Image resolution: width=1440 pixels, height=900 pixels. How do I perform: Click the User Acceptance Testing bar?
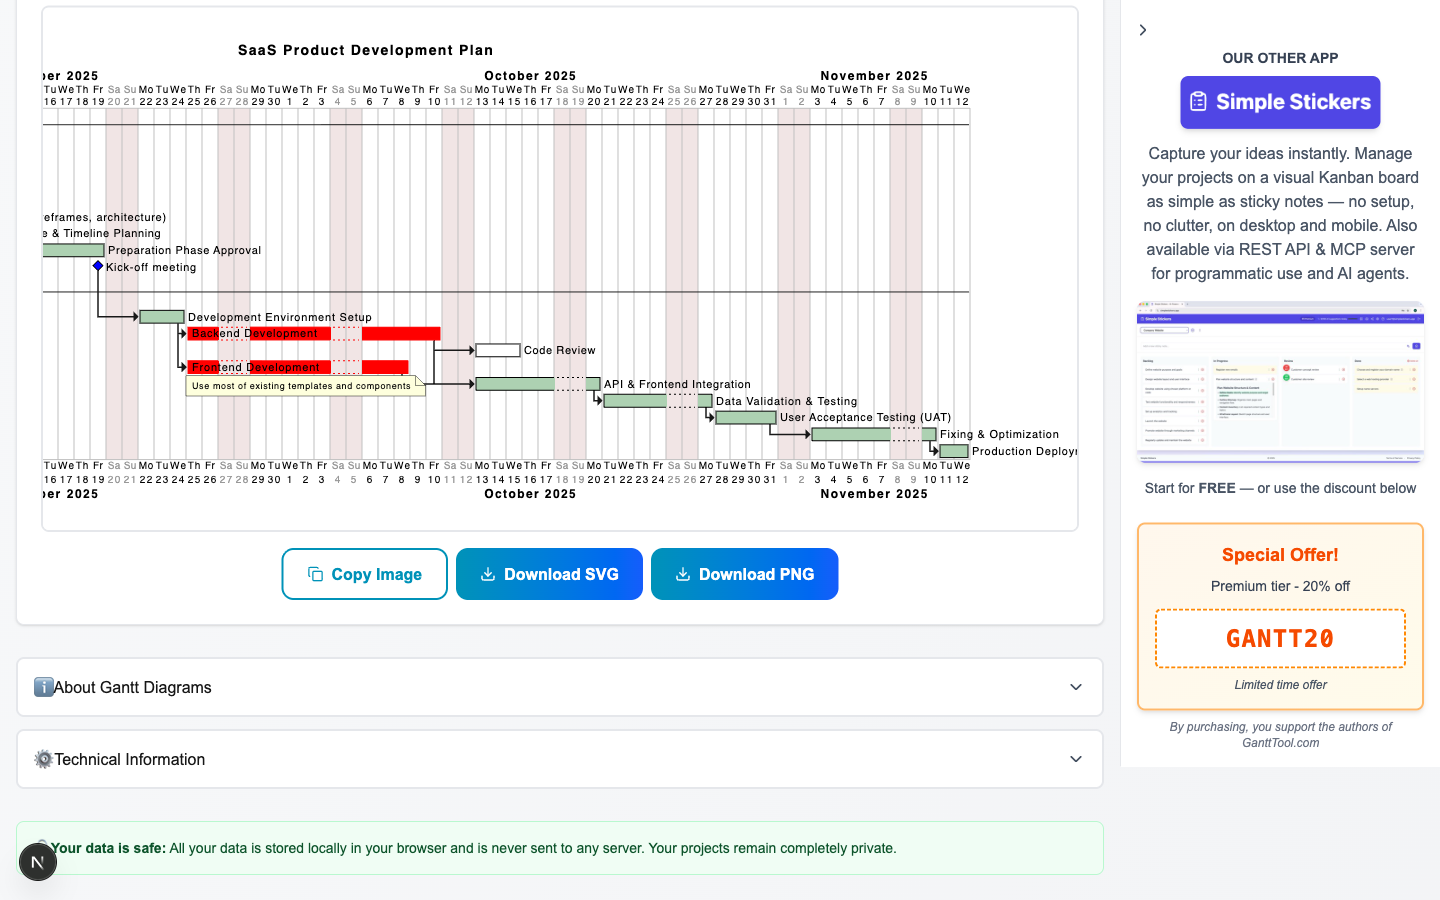(746, 418)
